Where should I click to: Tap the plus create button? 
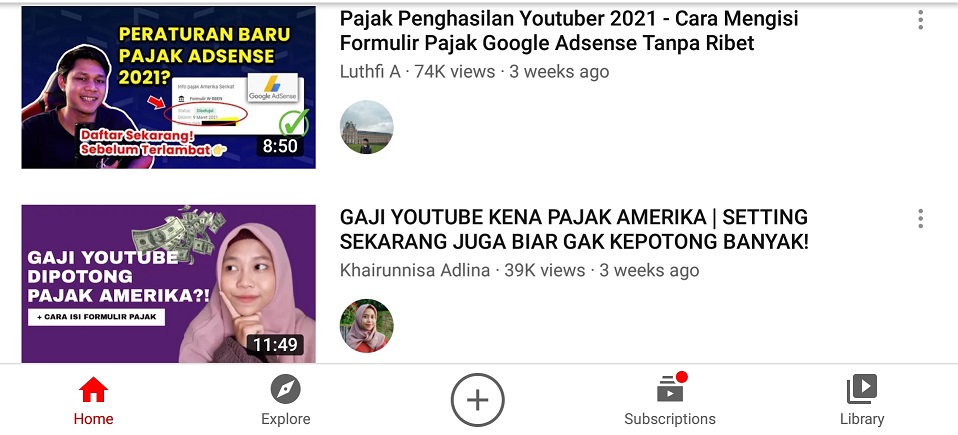tap(478, 400)
